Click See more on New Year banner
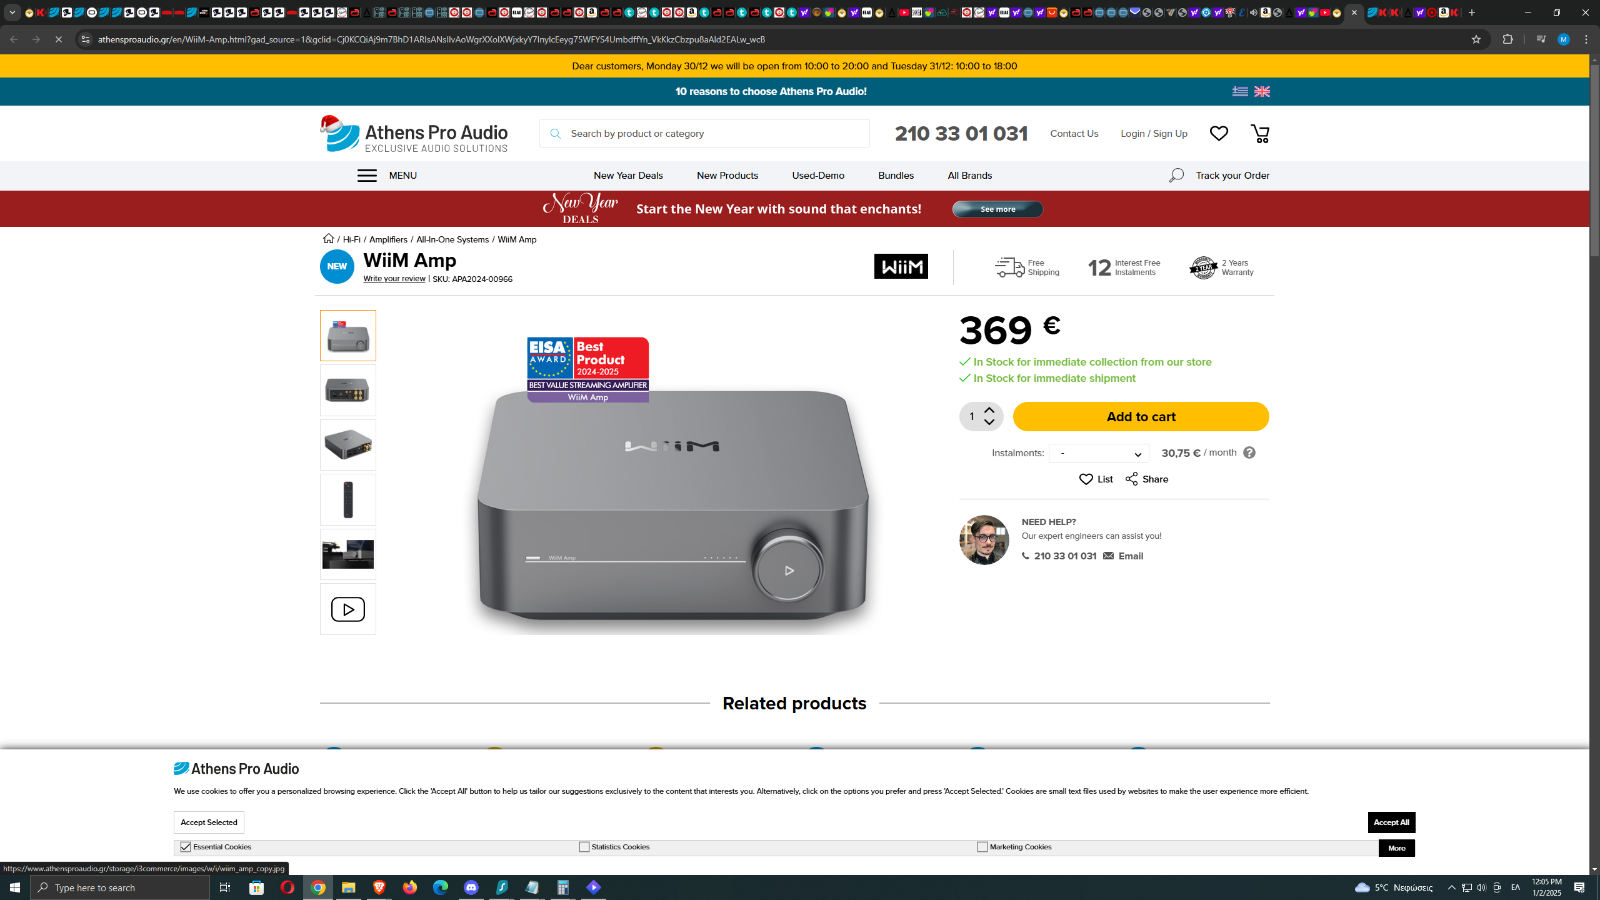 (997, 209)
